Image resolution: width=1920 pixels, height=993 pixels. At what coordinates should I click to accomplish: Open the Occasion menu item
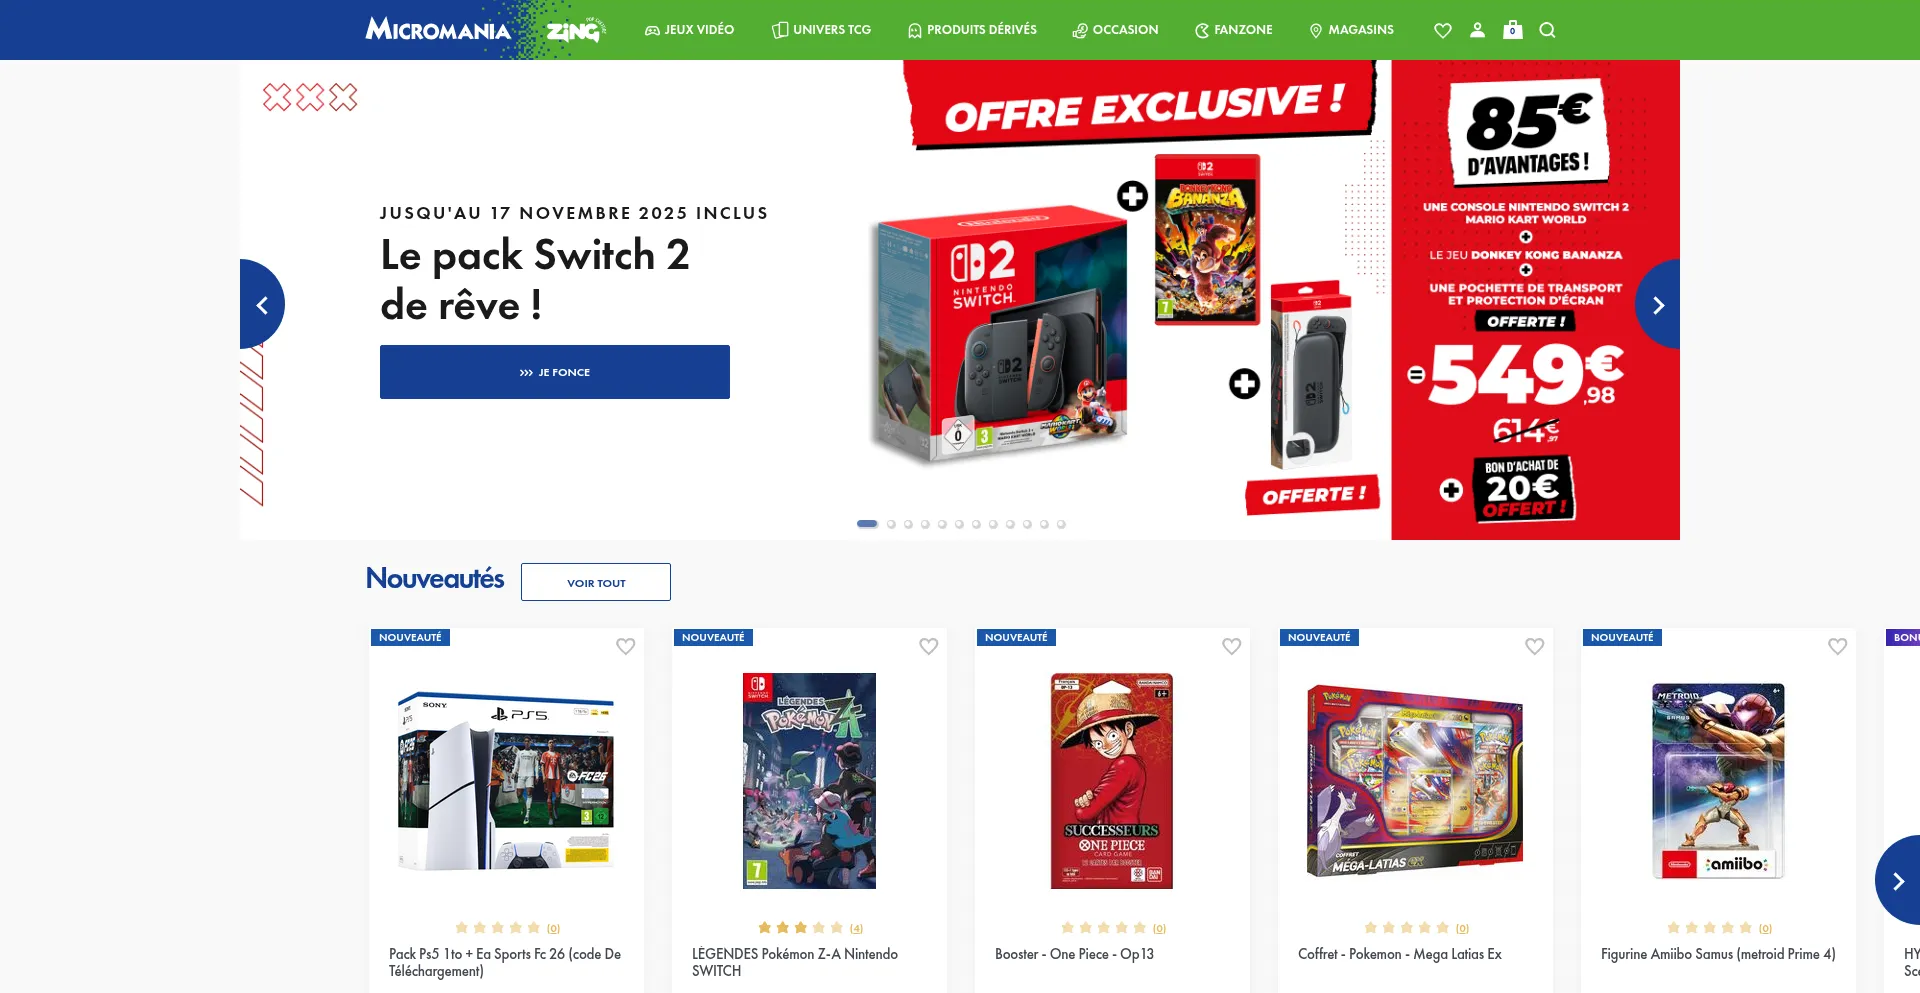(1115, 30)
